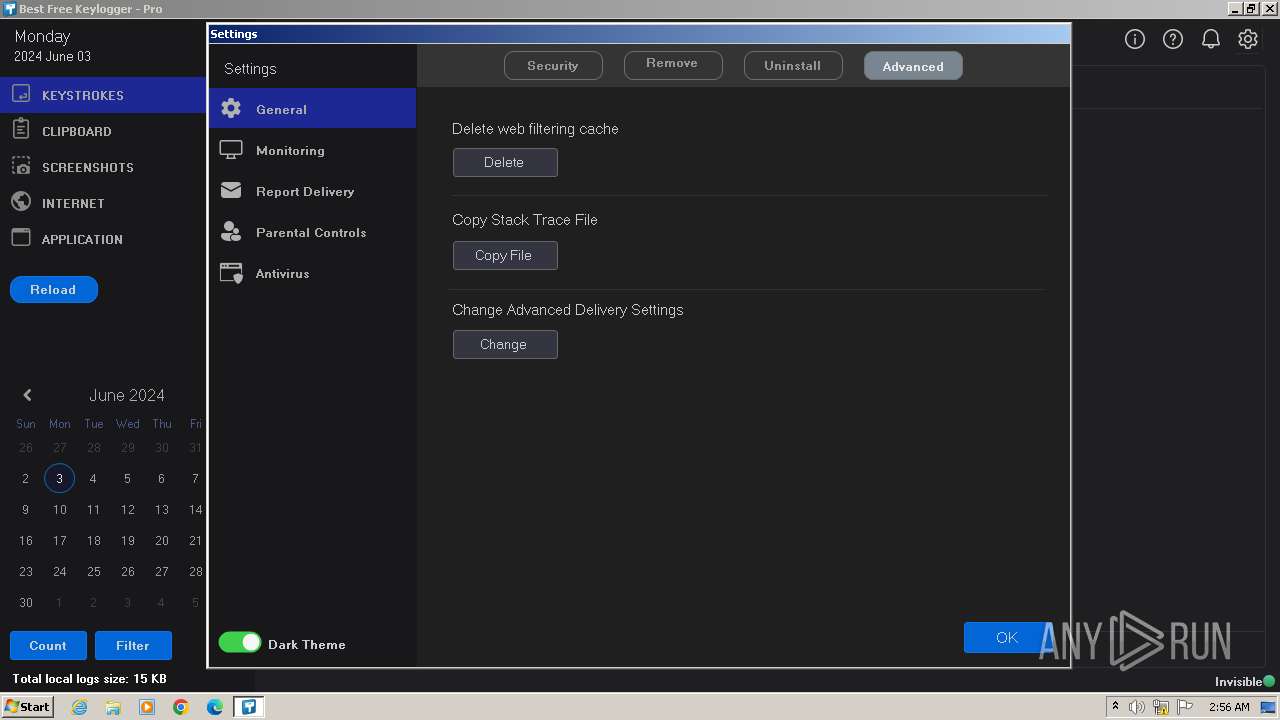
Task: Select the Monitoring monitor icon
Action: 231,149
